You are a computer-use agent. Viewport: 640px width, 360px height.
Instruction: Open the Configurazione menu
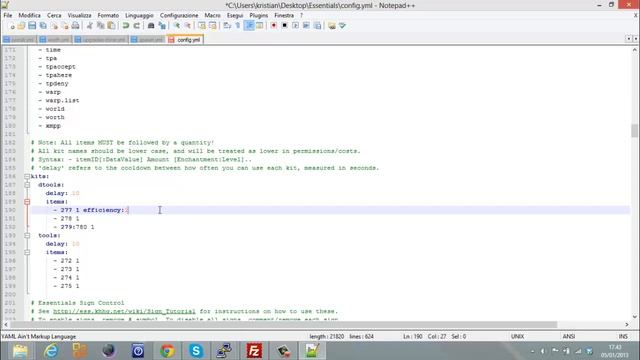tap(179, 15)
